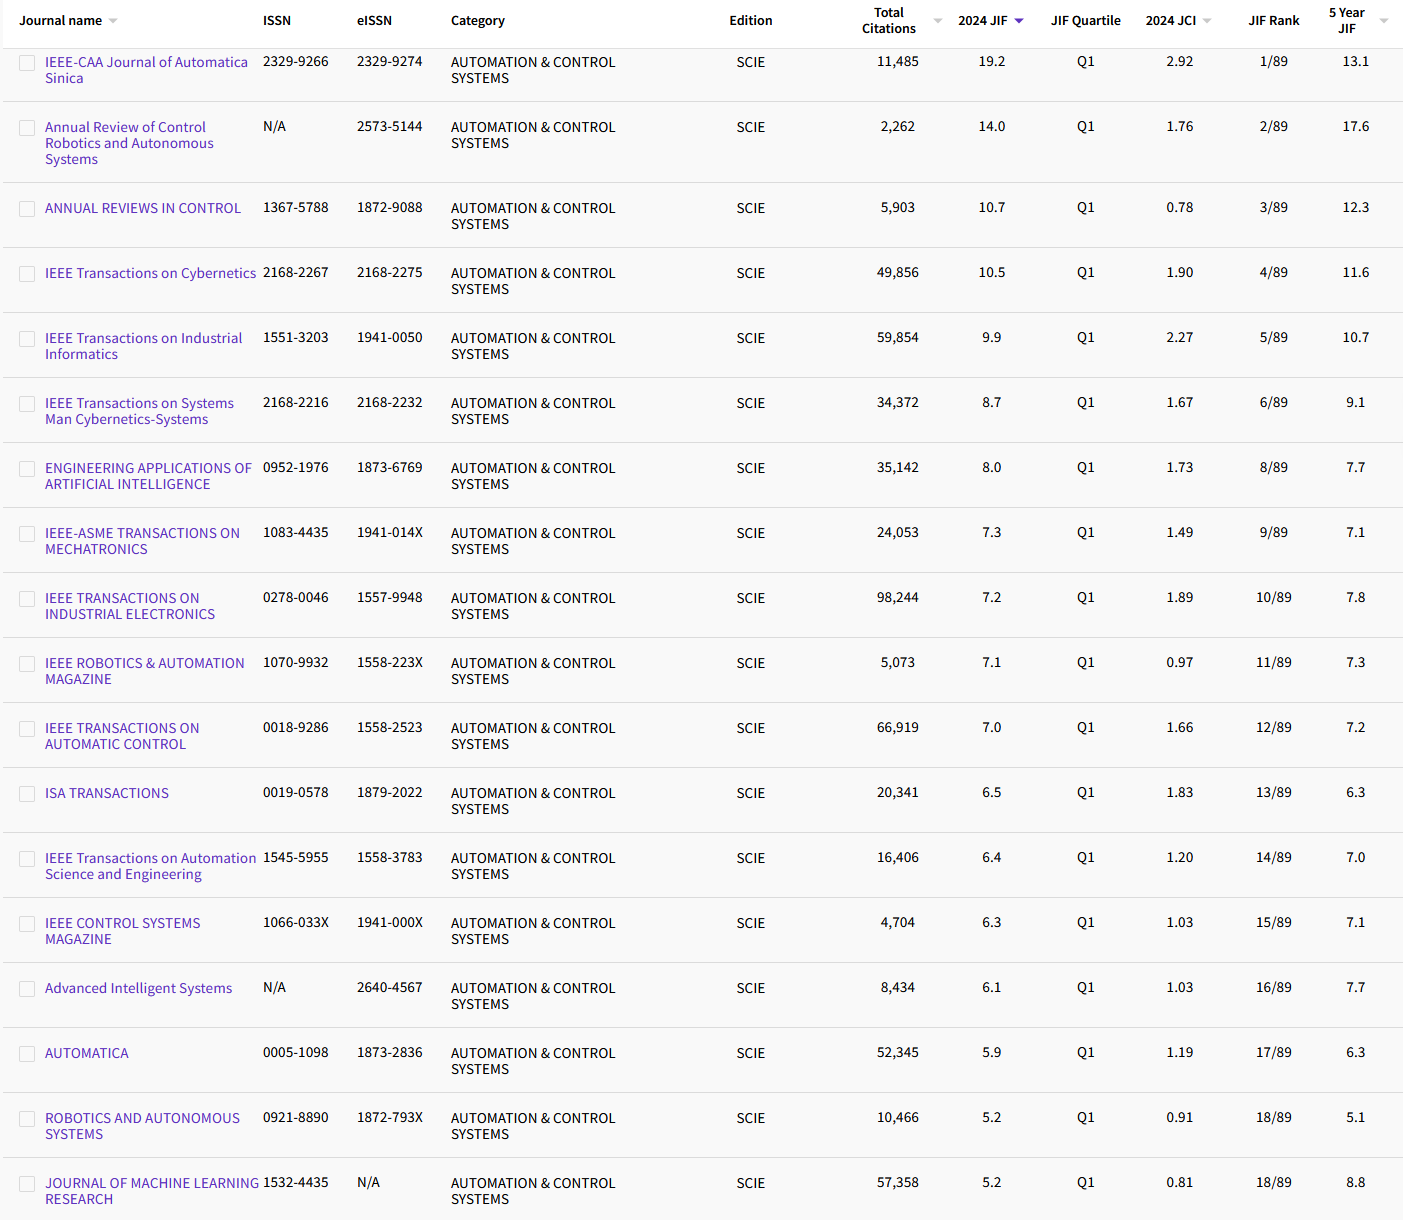Viewport: 1403px width, 1220px height.
Task: Sort by 5 Year JIF arrow
Action: tap(1384, 21)
